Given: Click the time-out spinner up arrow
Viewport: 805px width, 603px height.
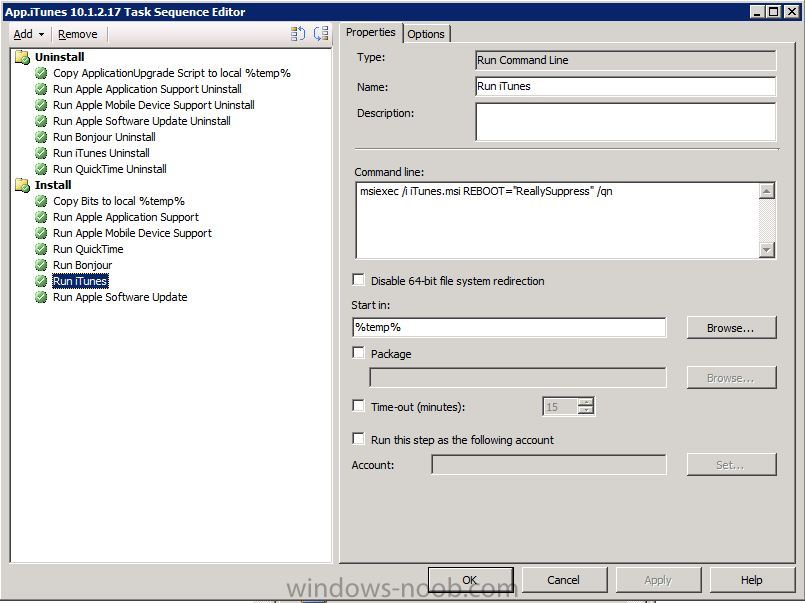Looking at the screenshot, I should coord(586,402).
